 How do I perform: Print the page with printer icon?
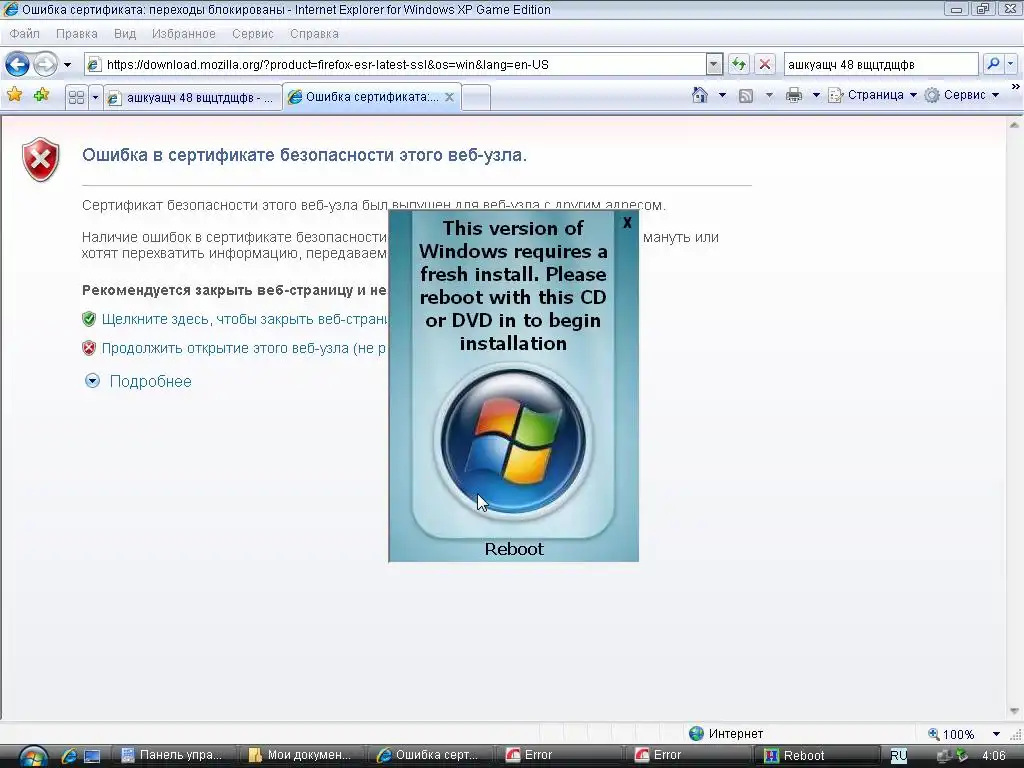(x=793, y=95)
